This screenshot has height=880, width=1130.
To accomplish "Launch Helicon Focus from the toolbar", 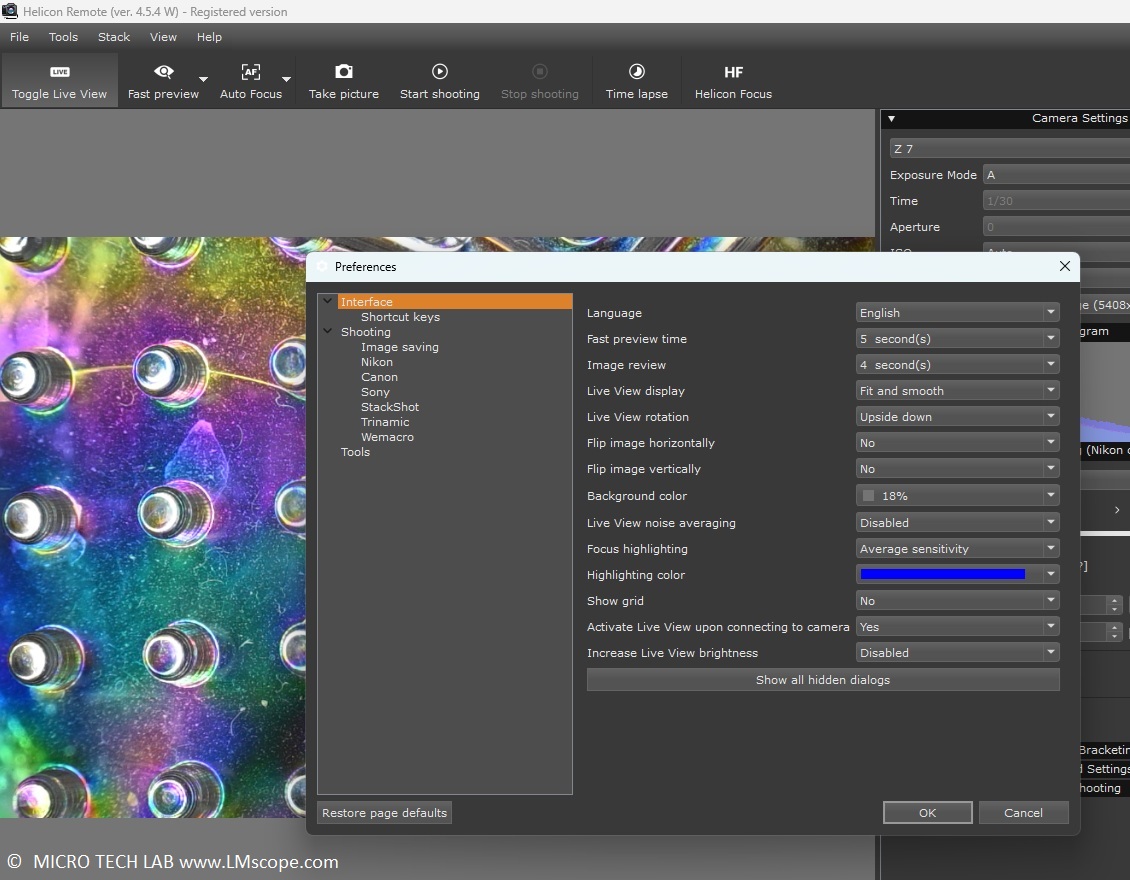I will click(x=733, y=81).
